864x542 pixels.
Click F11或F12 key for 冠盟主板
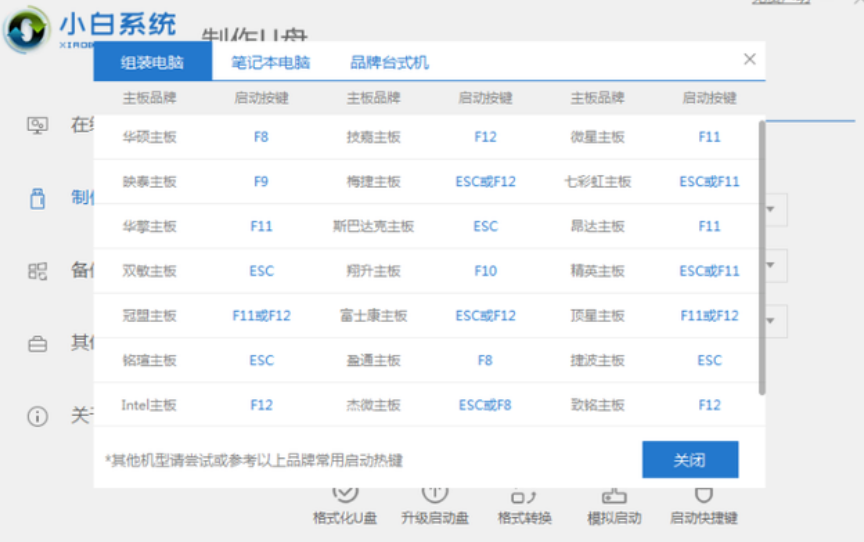point(261,316)
